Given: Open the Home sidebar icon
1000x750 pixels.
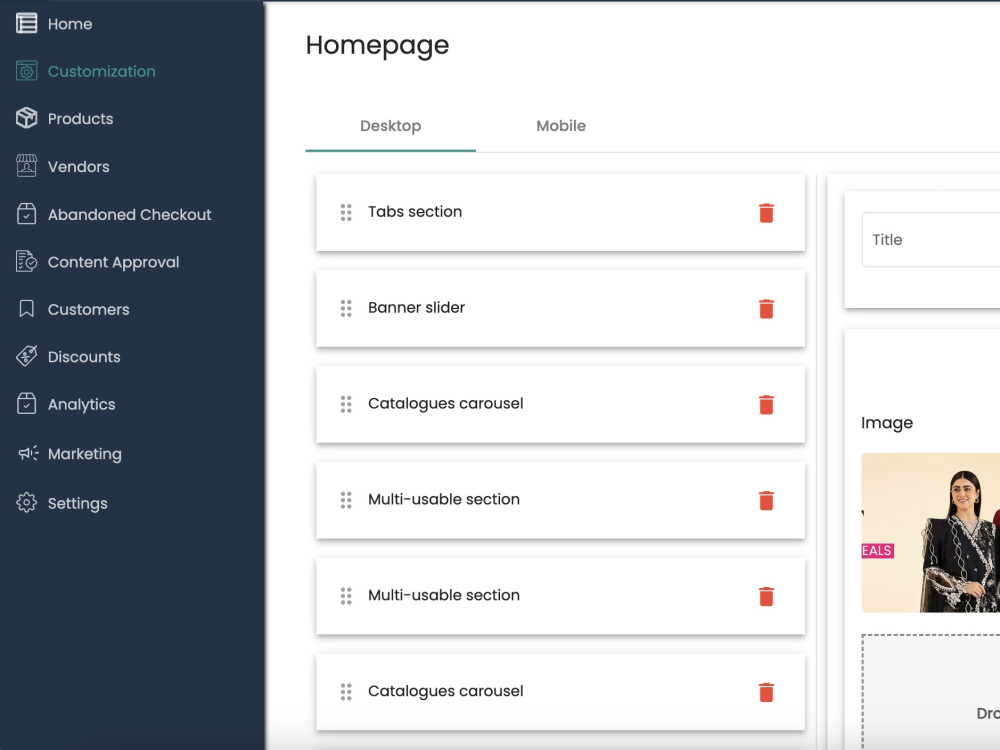Looking at the screenshot, I should coord(26,24).
